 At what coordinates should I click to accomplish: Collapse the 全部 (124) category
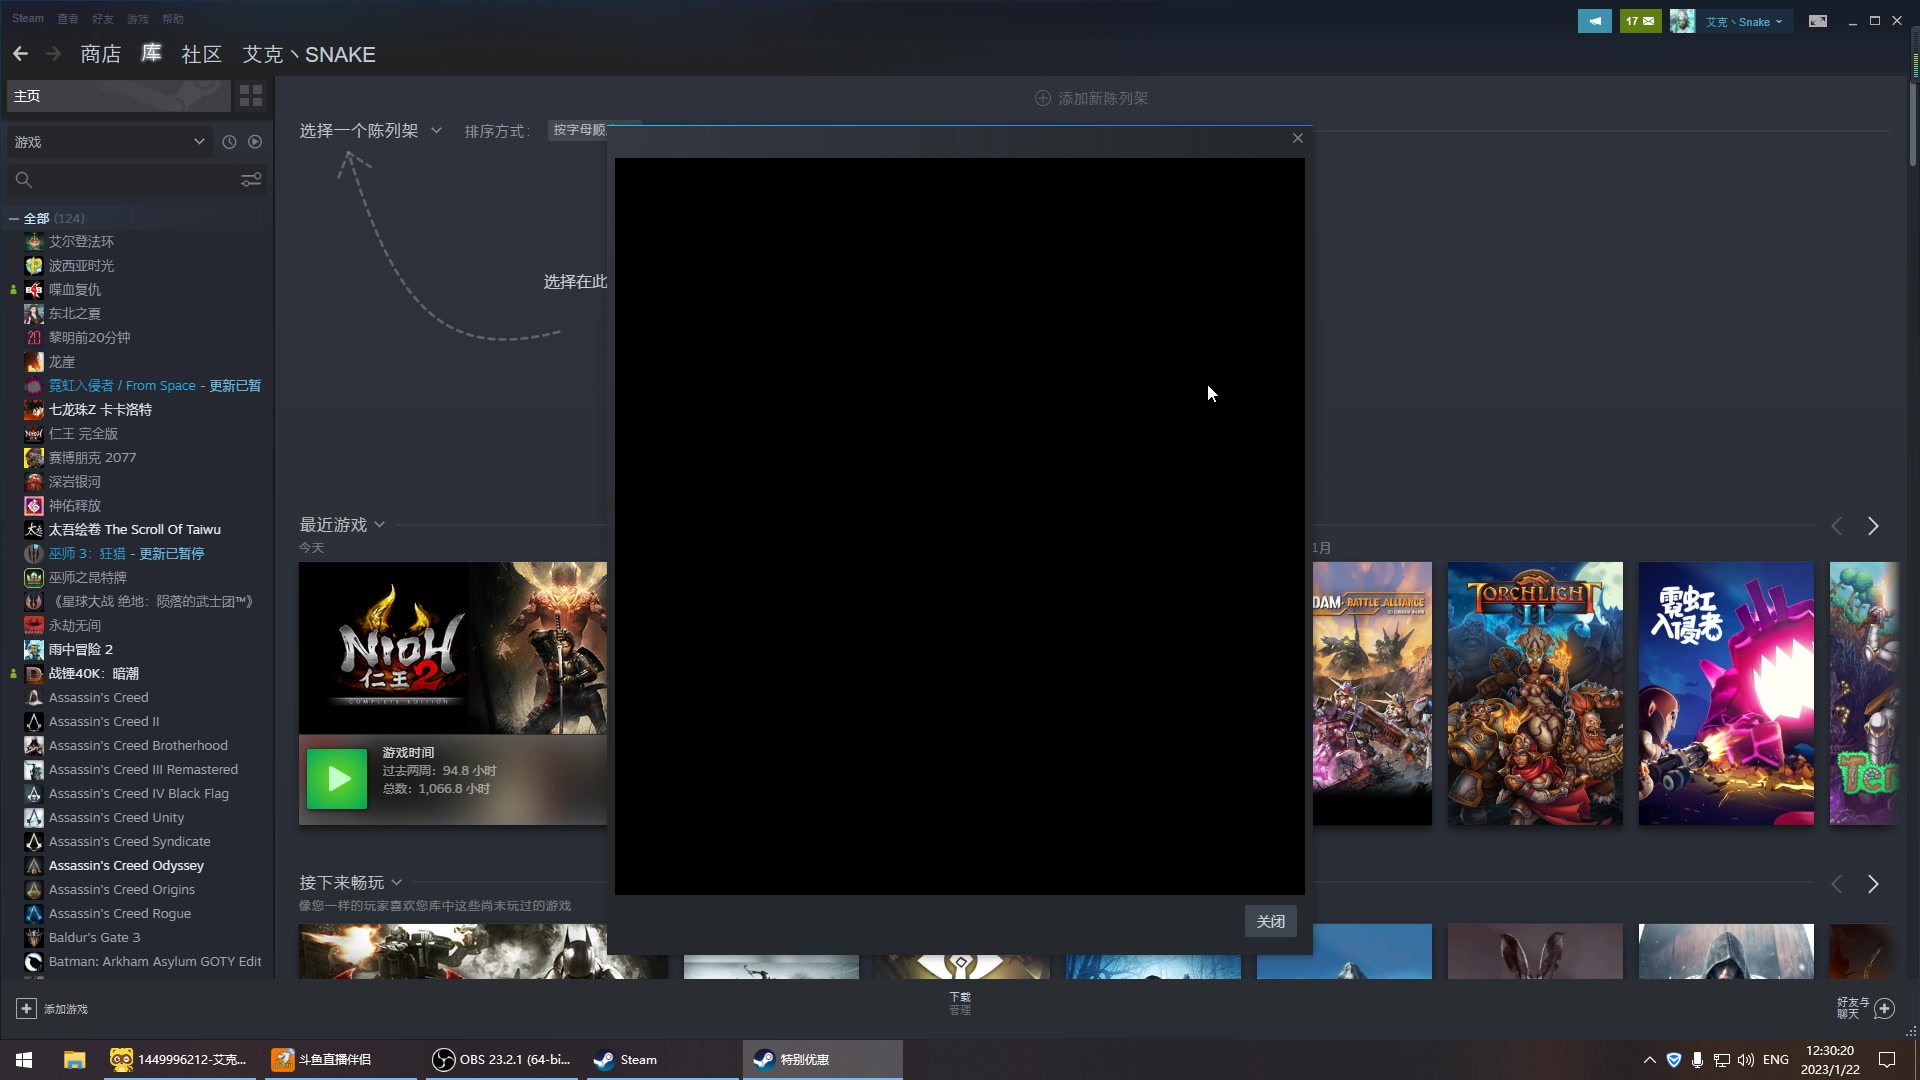click(14, 218)
